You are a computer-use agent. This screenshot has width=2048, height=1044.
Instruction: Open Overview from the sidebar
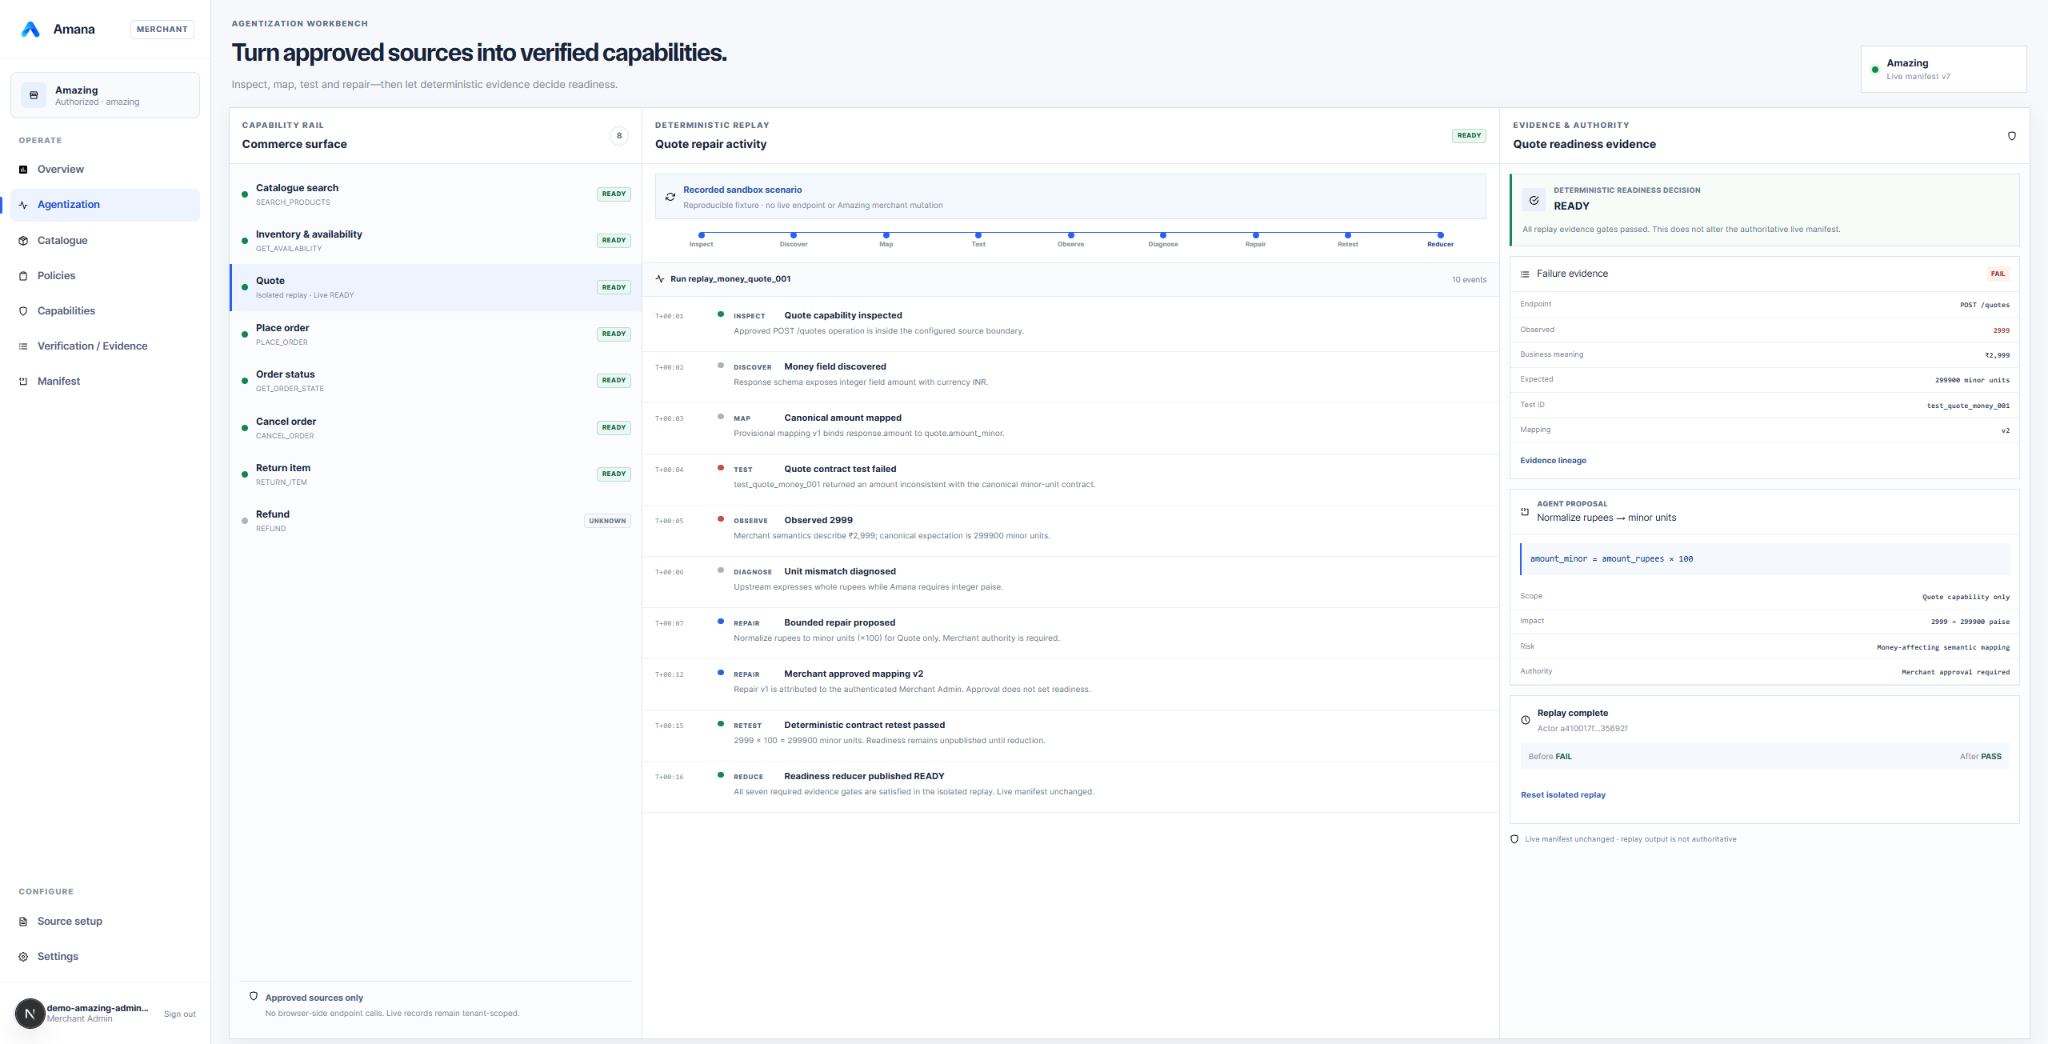pos(105,169)
